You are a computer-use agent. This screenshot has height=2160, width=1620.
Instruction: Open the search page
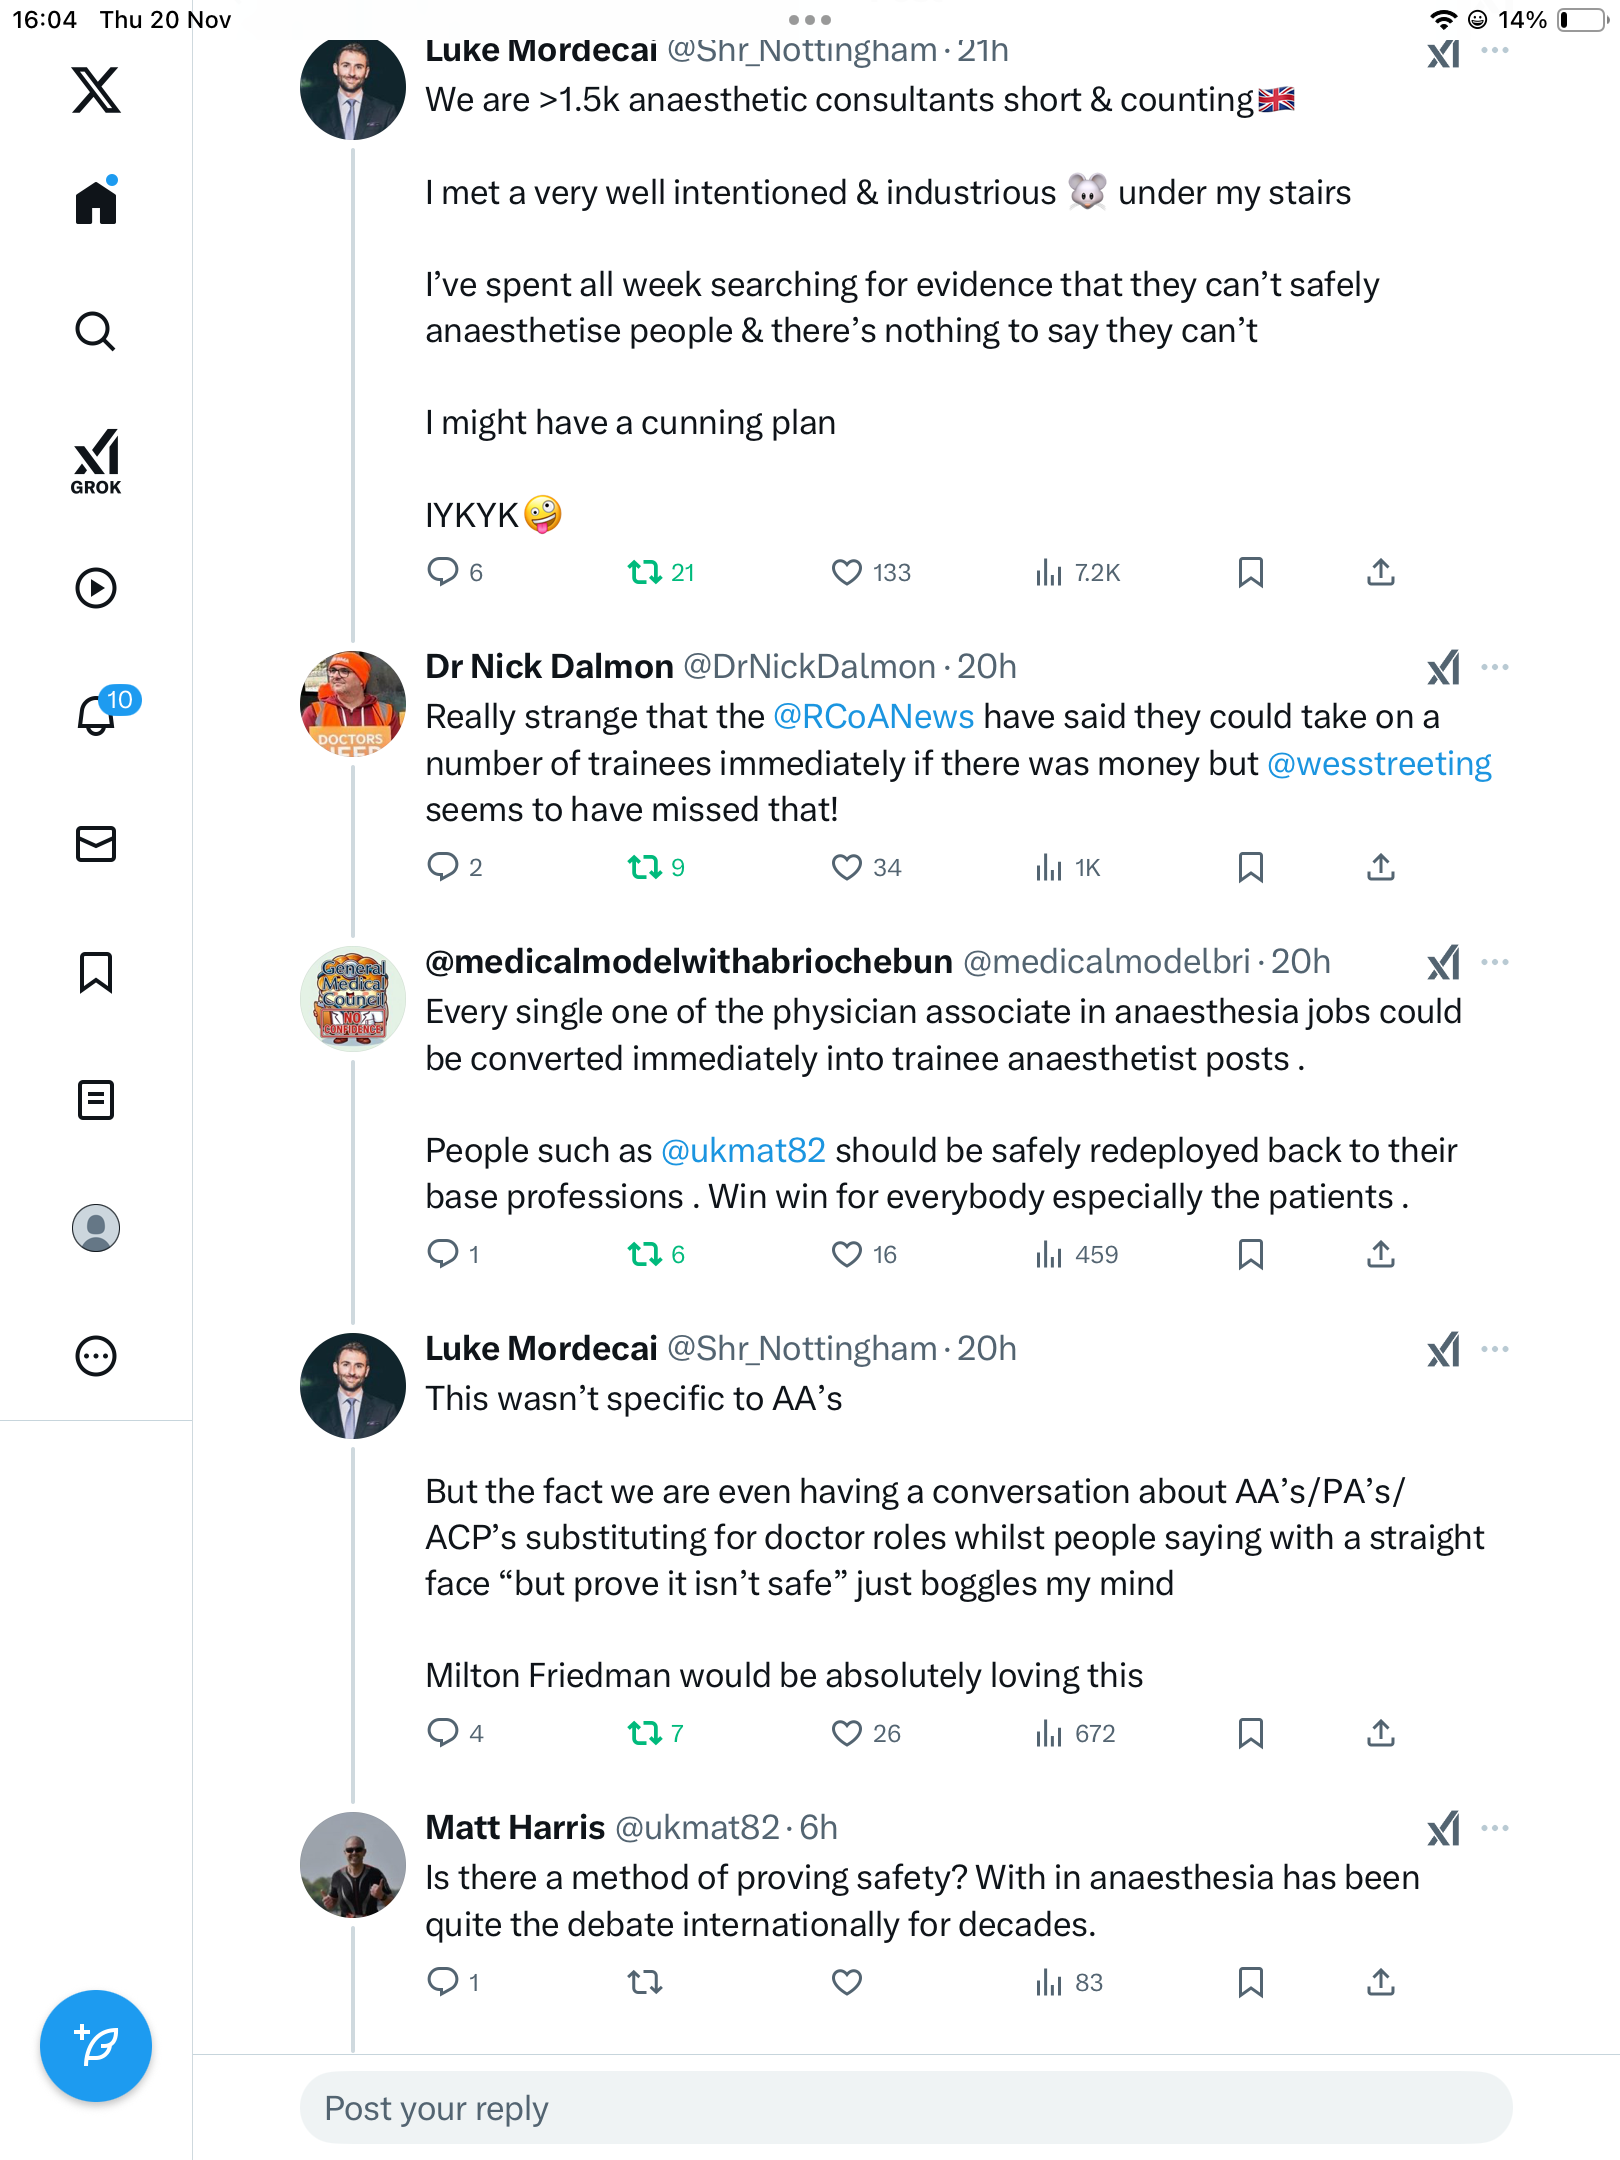coord(96,331)
